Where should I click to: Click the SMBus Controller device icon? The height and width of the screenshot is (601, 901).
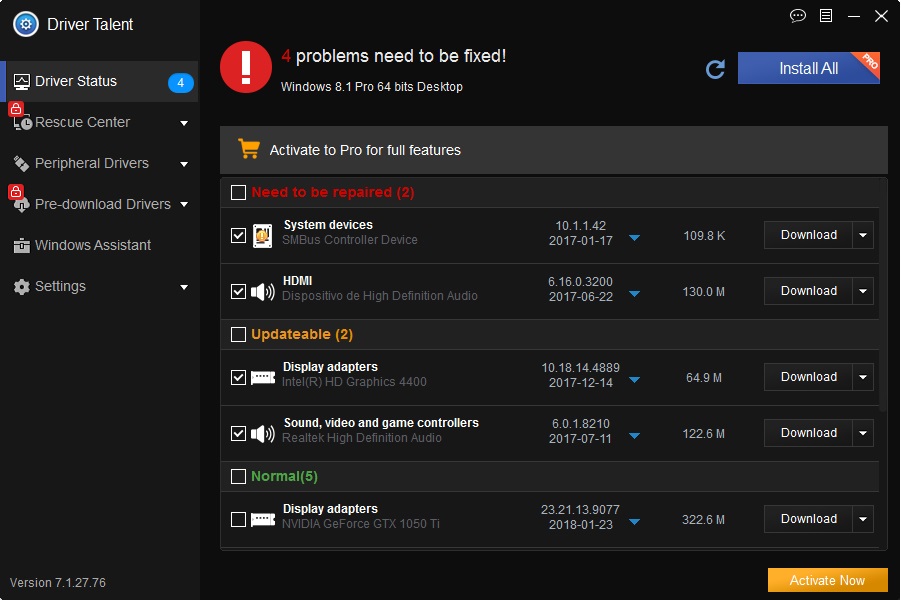(262, 236)
